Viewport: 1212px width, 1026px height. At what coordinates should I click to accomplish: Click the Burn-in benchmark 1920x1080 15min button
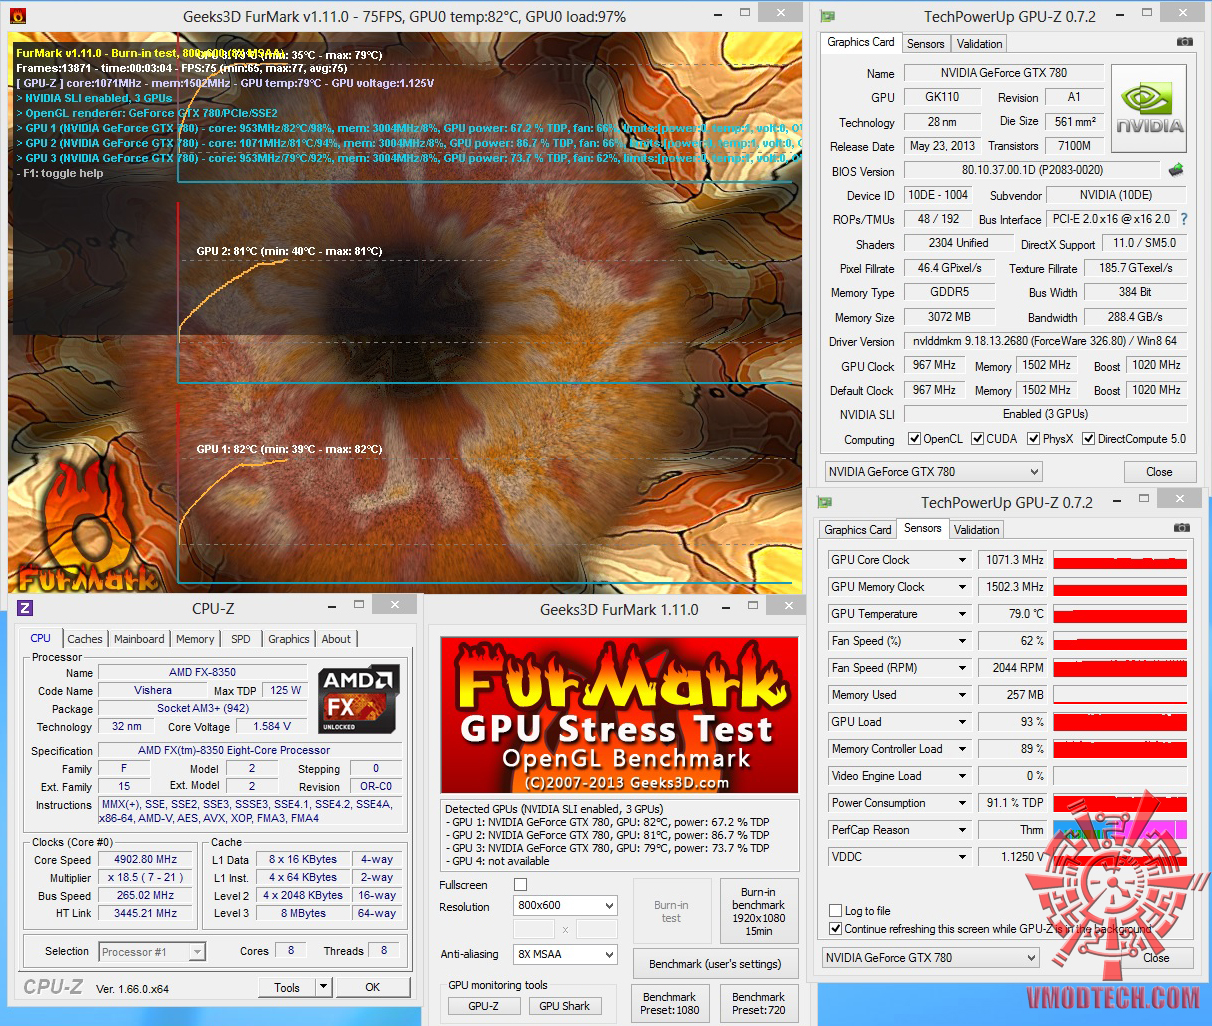click(x=758, y=911)
